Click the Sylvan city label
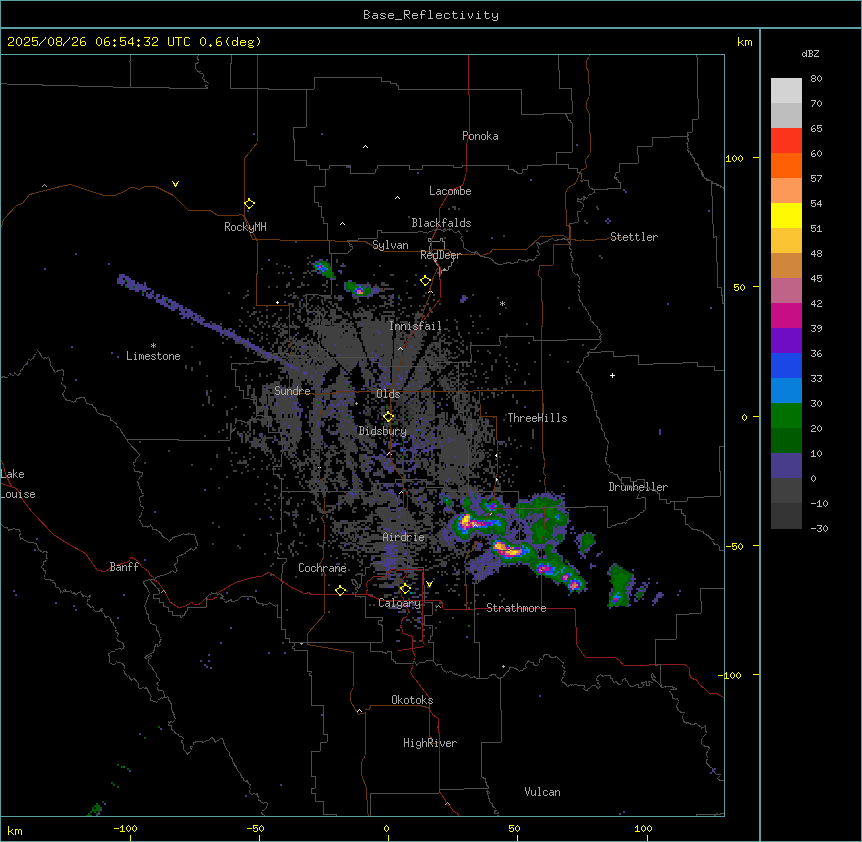862x842 pixels. pyautogui.click(x=390, y=245)
